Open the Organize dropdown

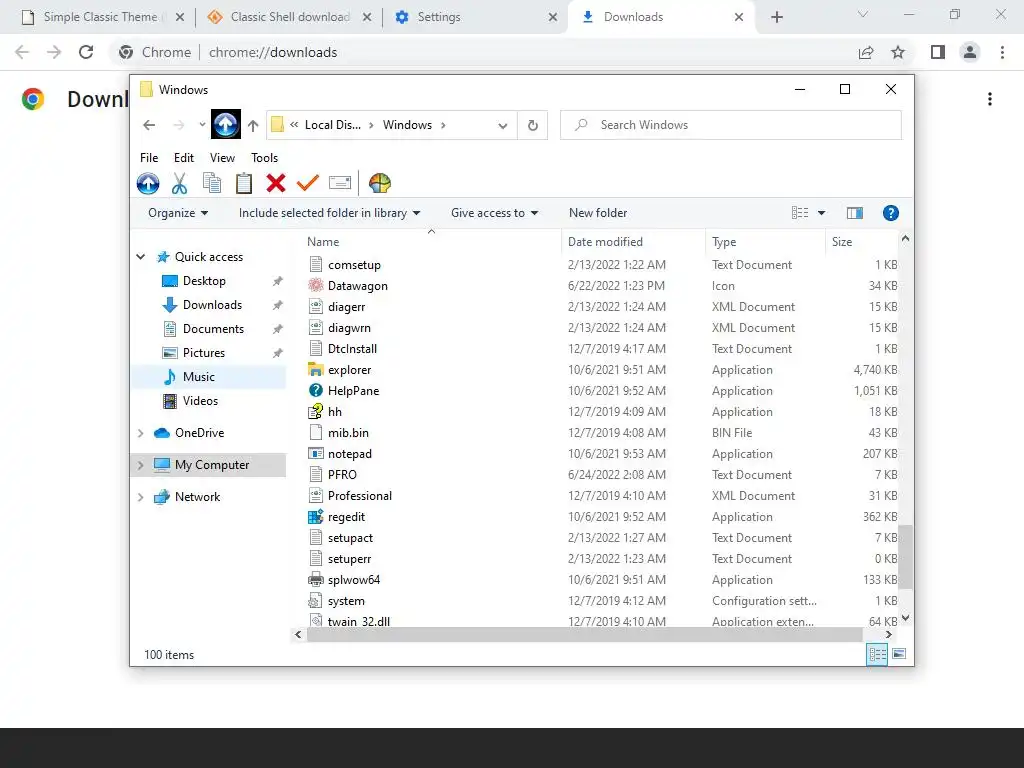click(178, 213)
